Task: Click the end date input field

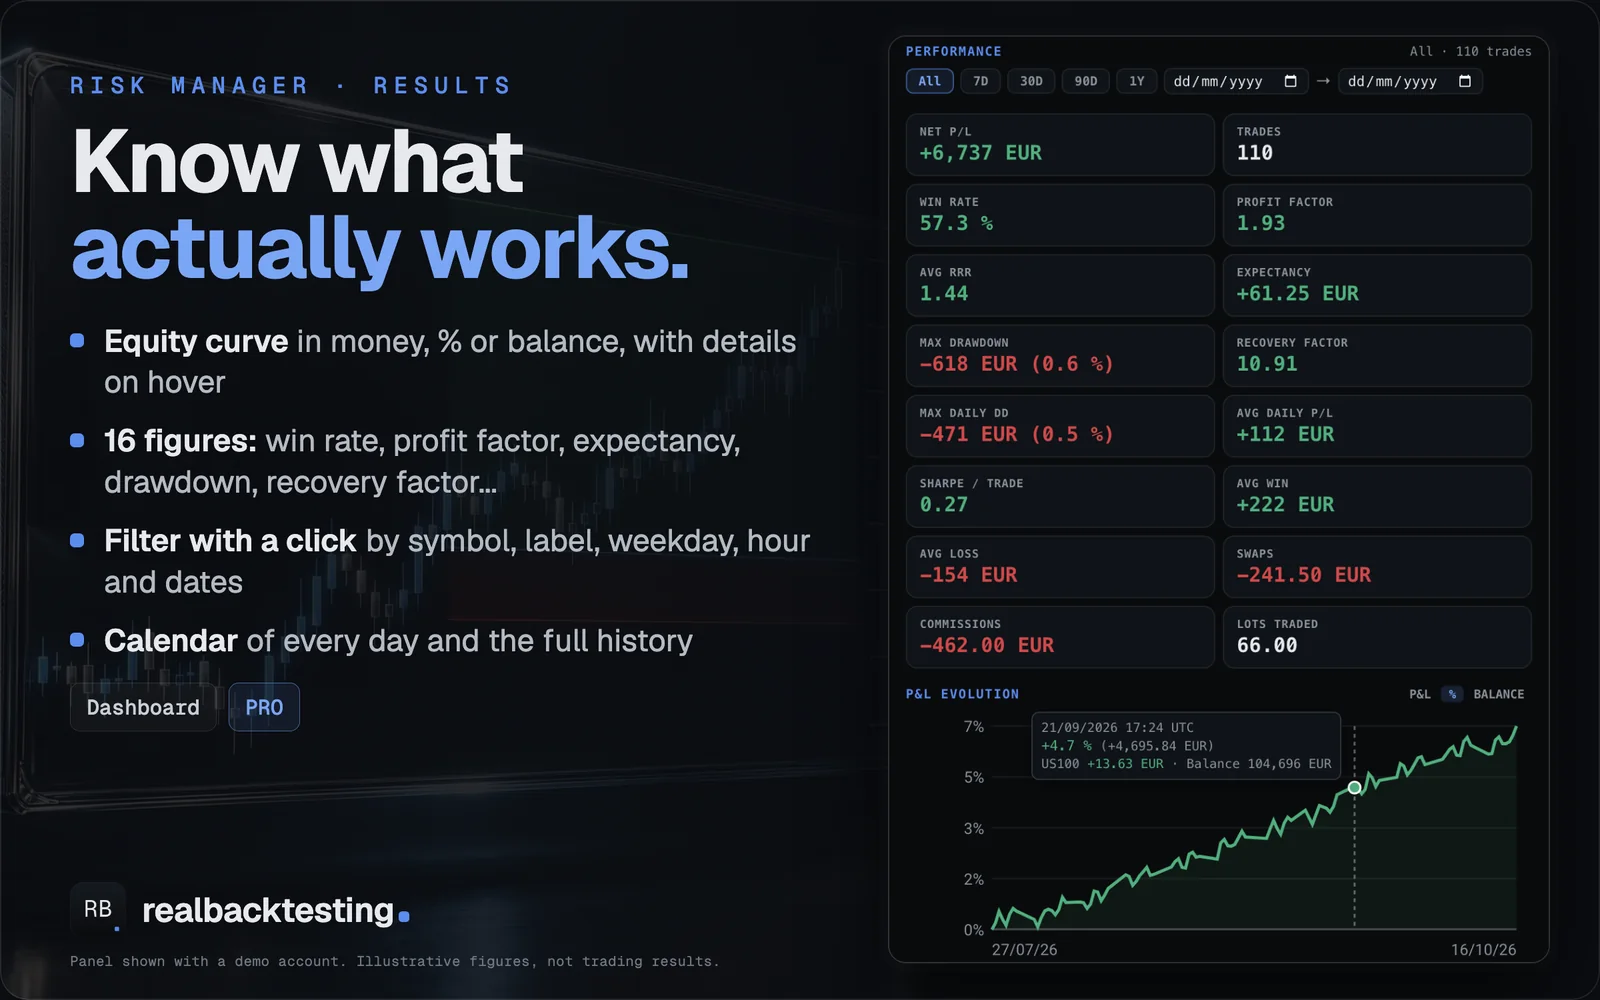Action: [x=1410, y=81]
